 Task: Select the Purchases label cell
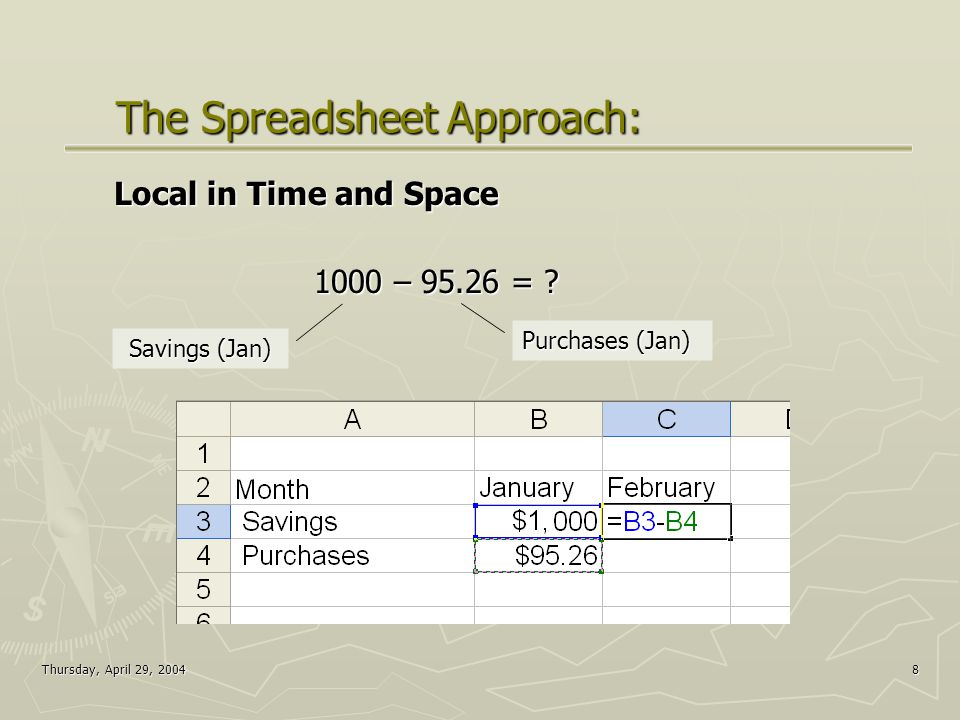pos(352,556)
